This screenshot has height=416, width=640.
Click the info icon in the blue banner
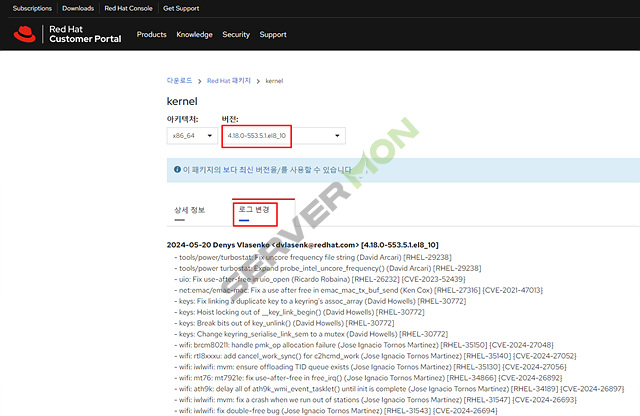177,169
